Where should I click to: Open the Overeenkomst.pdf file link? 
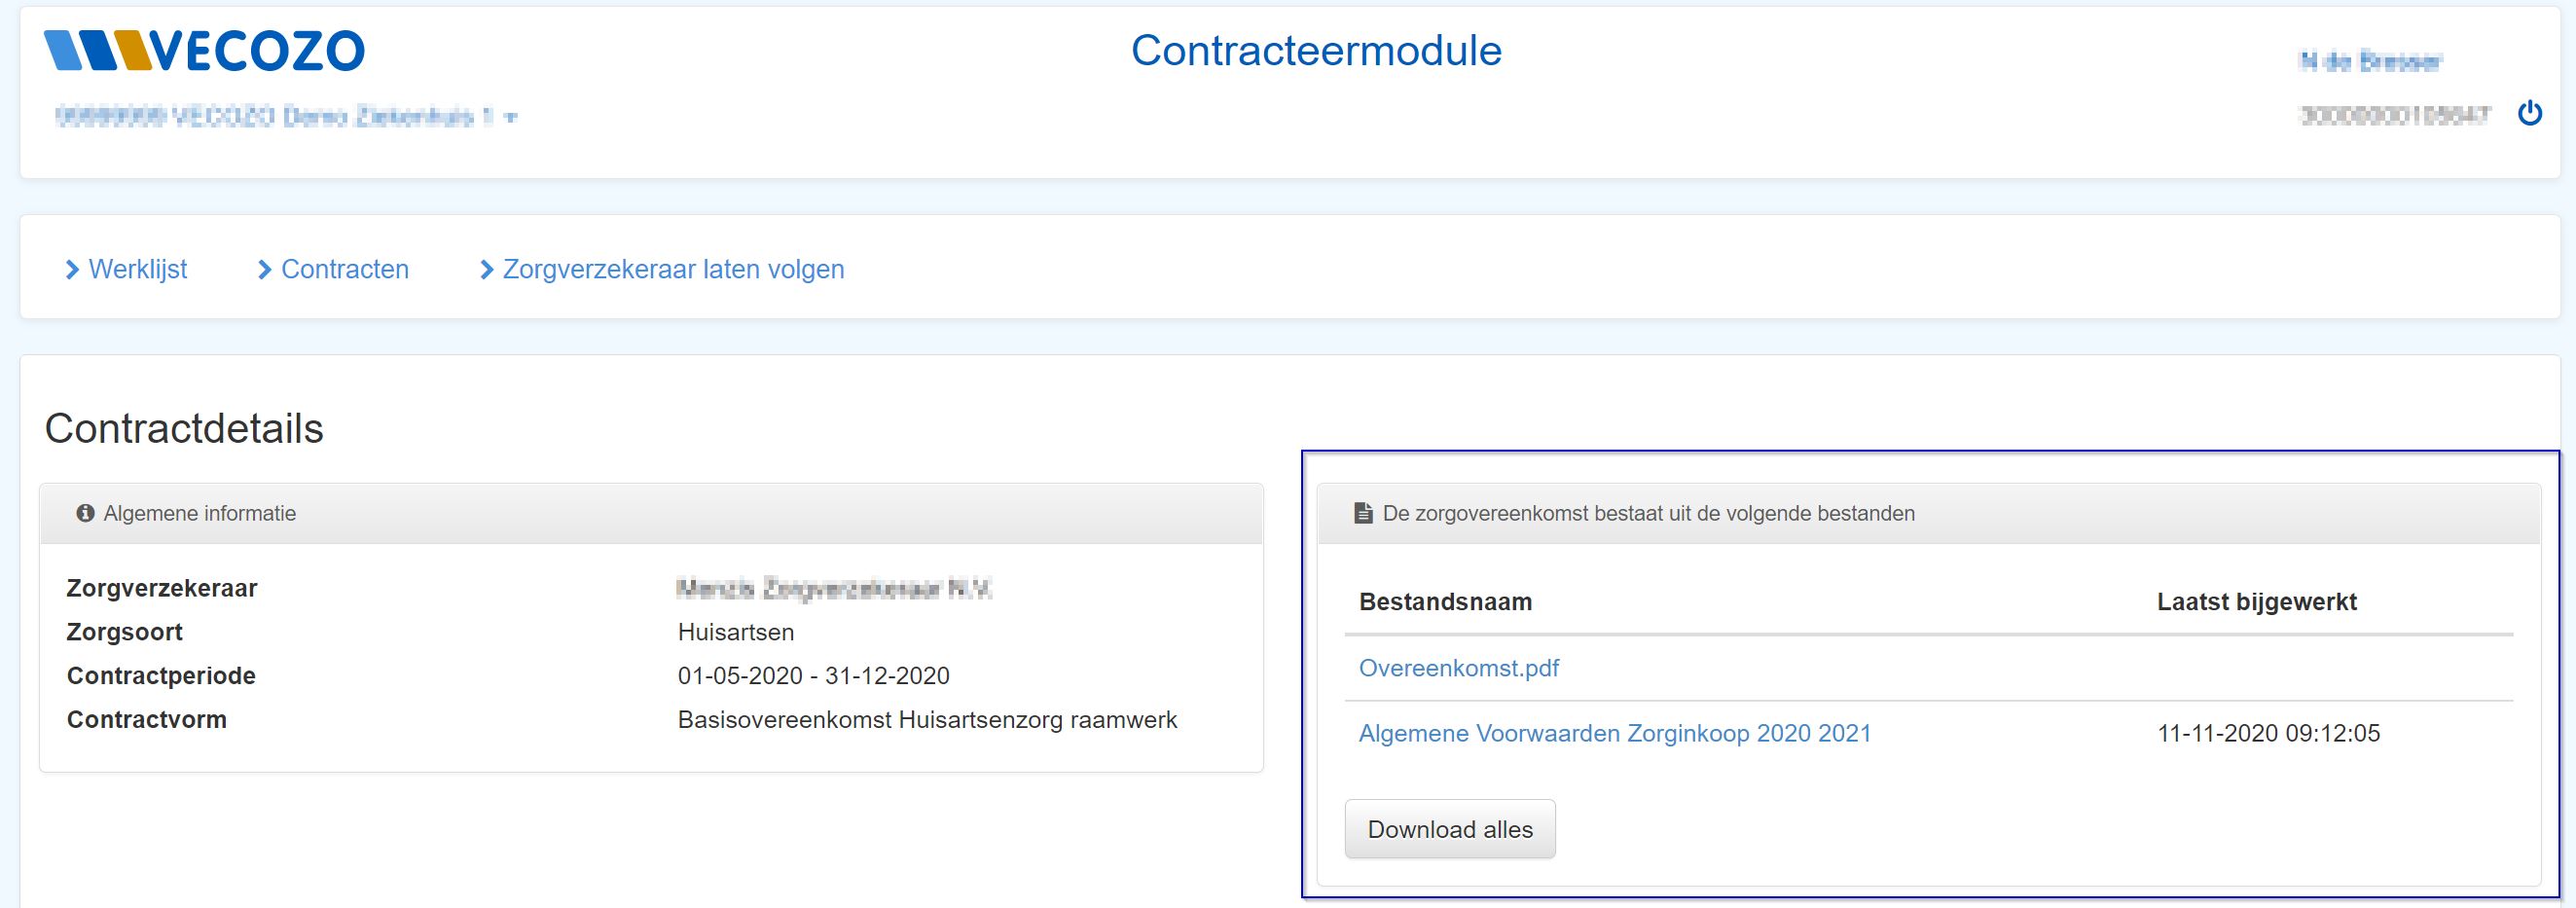click(x=1458, y=668)
